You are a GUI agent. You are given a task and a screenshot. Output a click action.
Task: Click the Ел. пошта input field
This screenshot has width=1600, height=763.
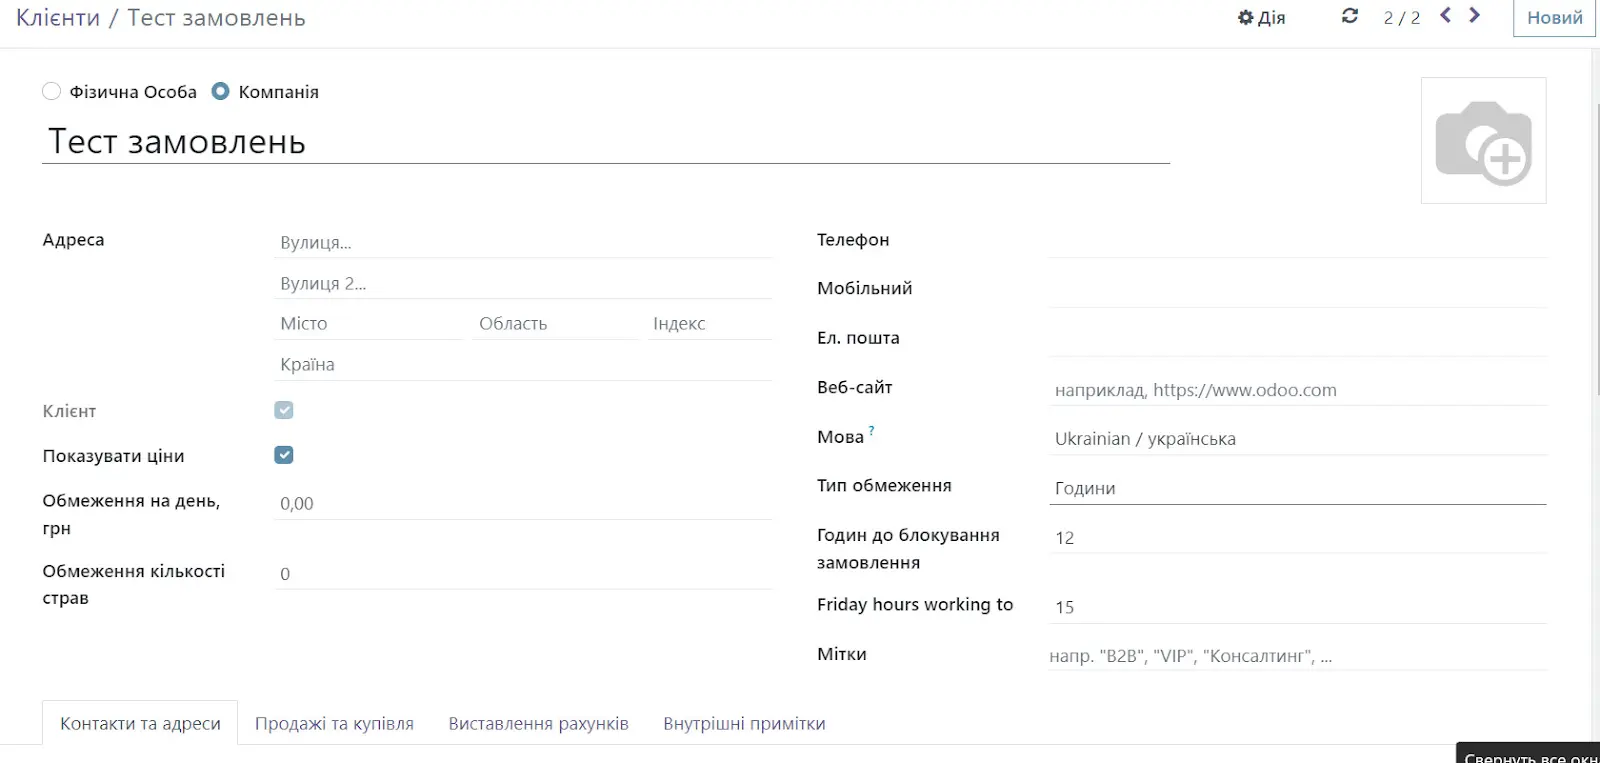click(x=1297, y=340)
